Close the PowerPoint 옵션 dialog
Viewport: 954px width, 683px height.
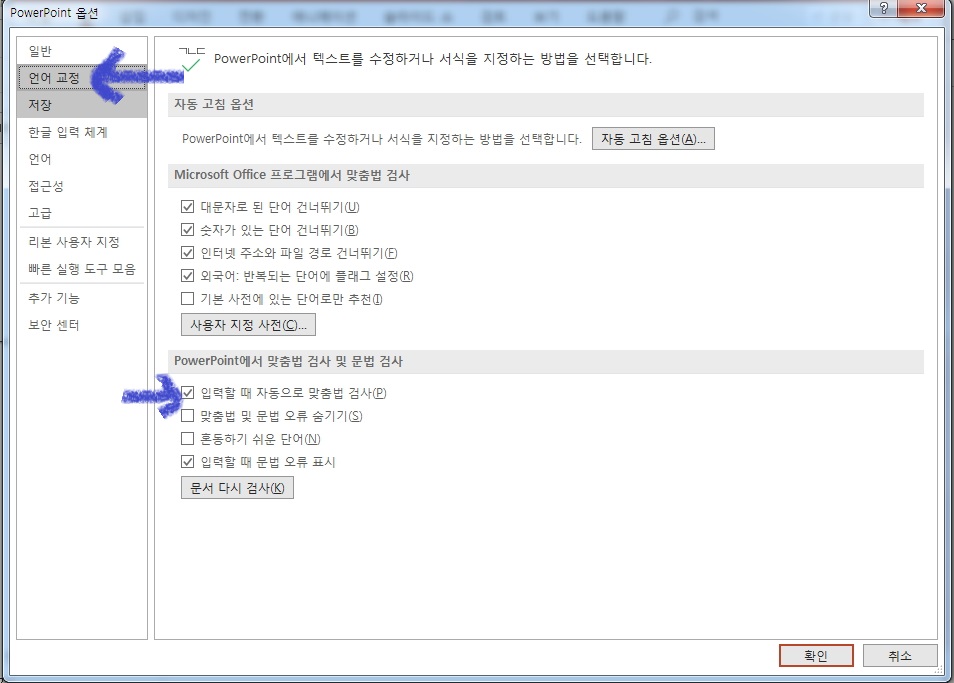click(921, 8)
